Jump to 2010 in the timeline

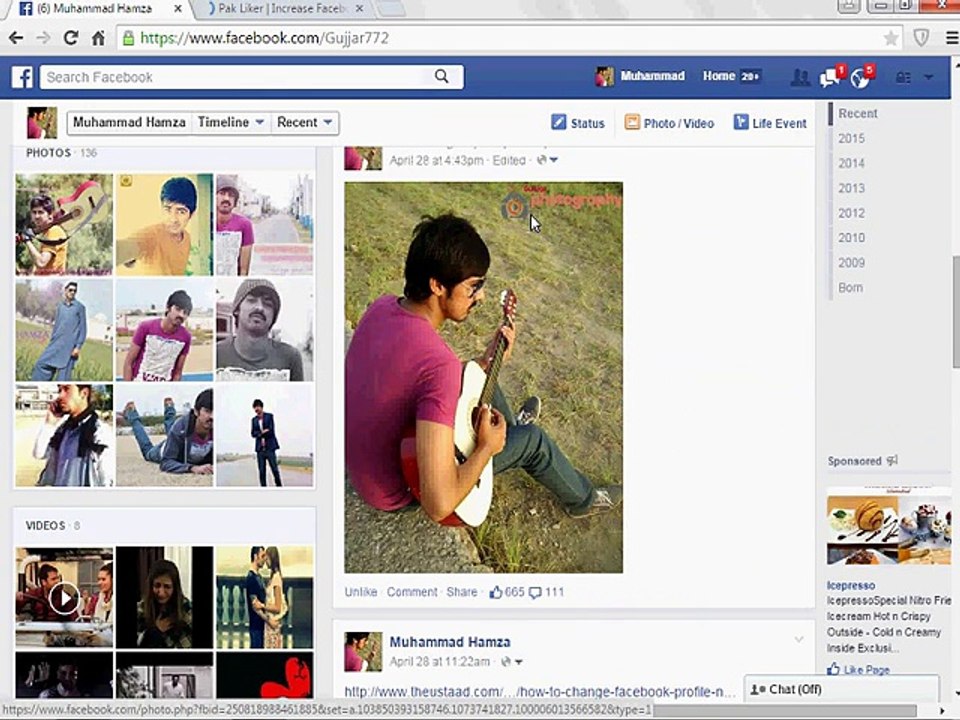pyautogui.click(x=852, y=238)
